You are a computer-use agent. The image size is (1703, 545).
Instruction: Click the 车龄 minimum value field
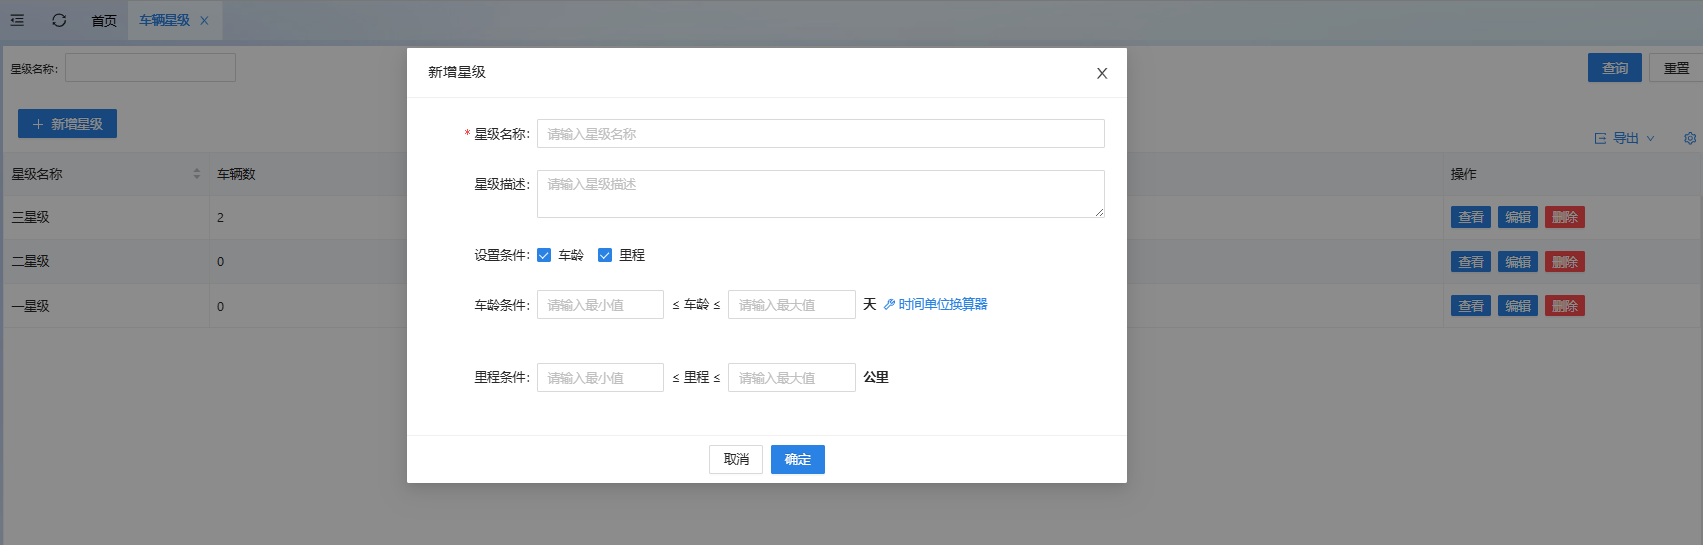pos(600,305)
